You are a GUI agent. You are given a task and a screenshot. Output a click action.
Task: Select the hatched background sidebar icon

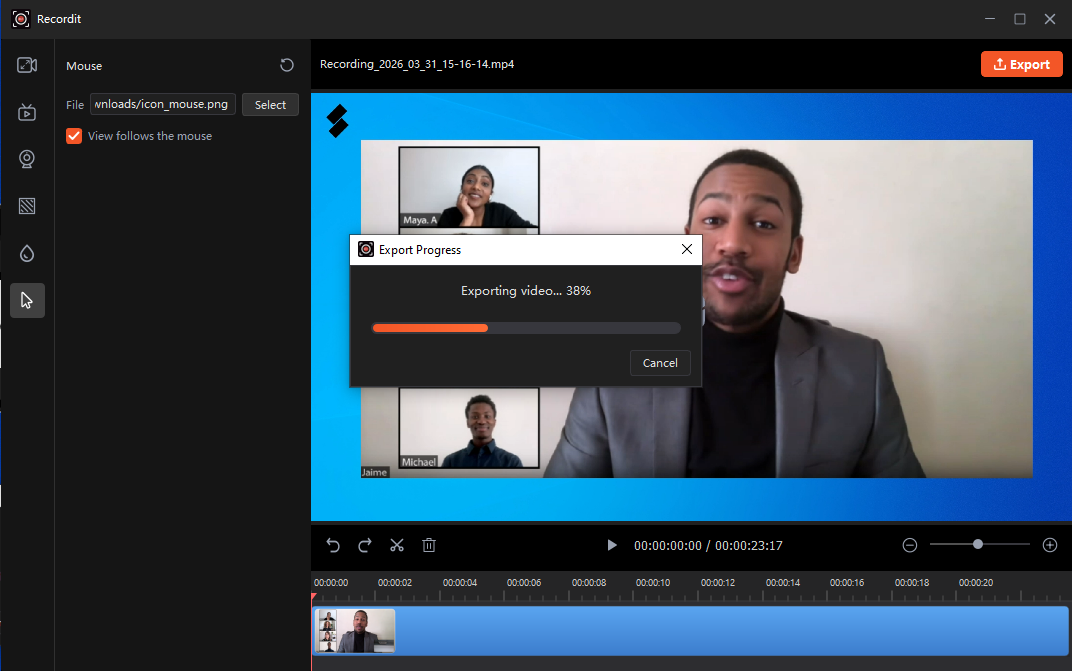[27, 206]
